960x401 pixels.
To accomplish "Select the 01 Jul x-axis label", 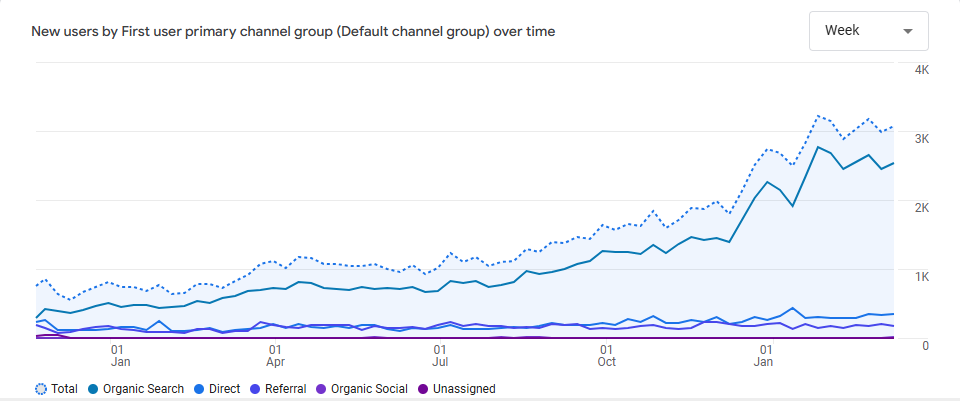I will (439, 357).
